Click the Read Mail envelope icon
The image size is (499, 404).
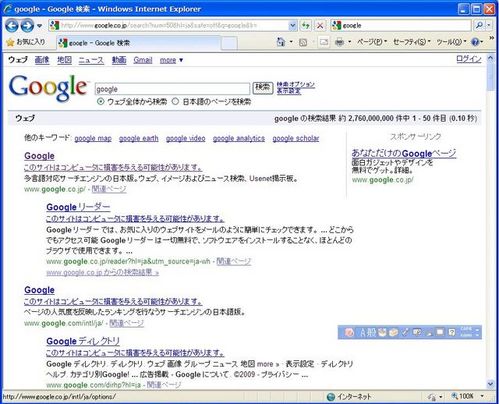click(x=324, y=42)
